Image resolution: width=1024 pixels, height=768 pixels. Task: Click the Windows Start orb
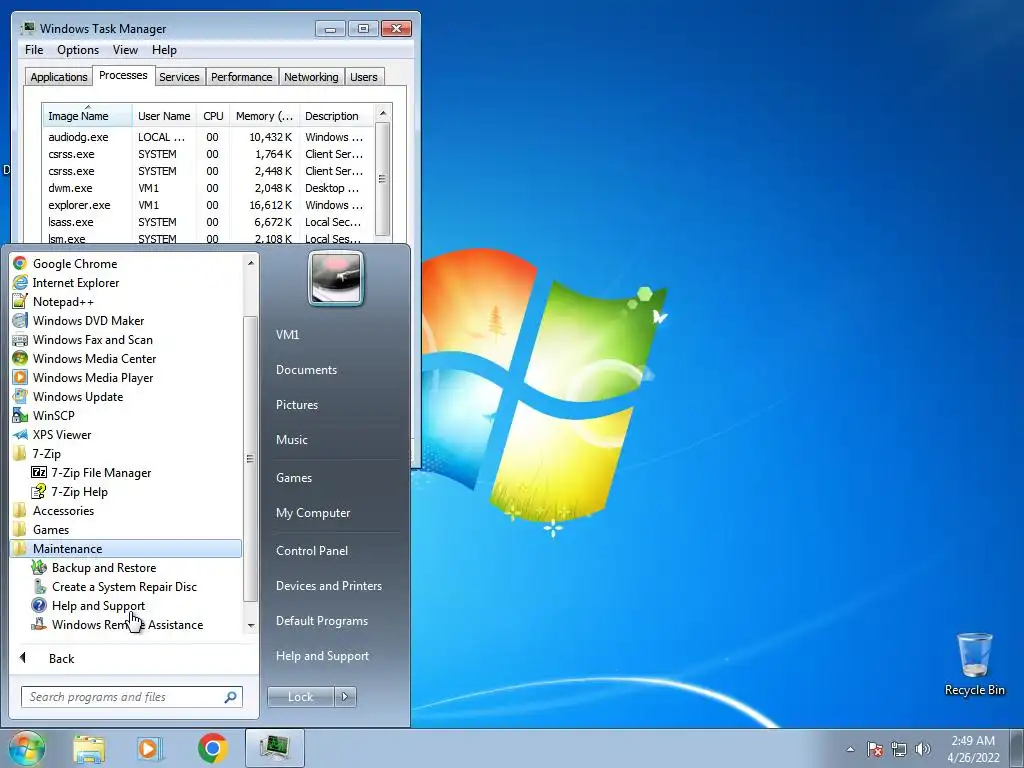[x=27, y=748]
